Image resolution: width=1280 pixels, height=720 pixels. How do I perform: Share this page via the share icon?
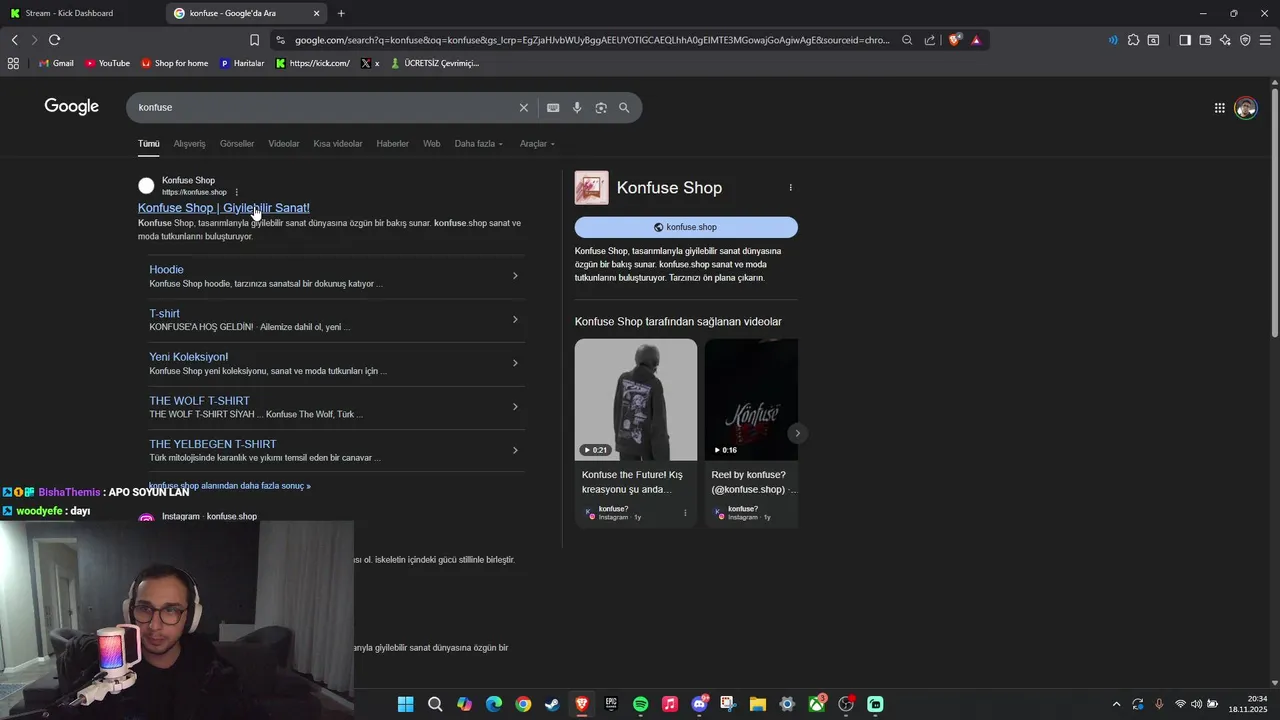(930, 40)
